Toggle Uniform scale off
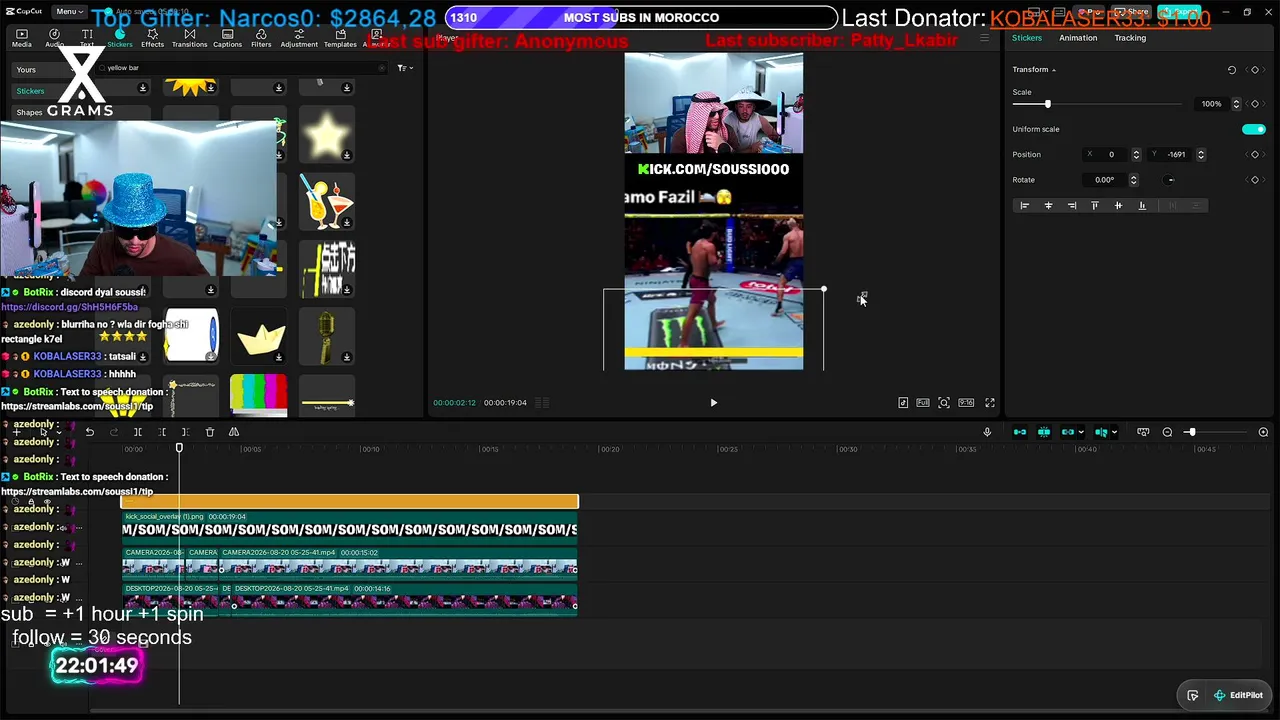This screenshot has height=720, width=1280. (1253, 129)
